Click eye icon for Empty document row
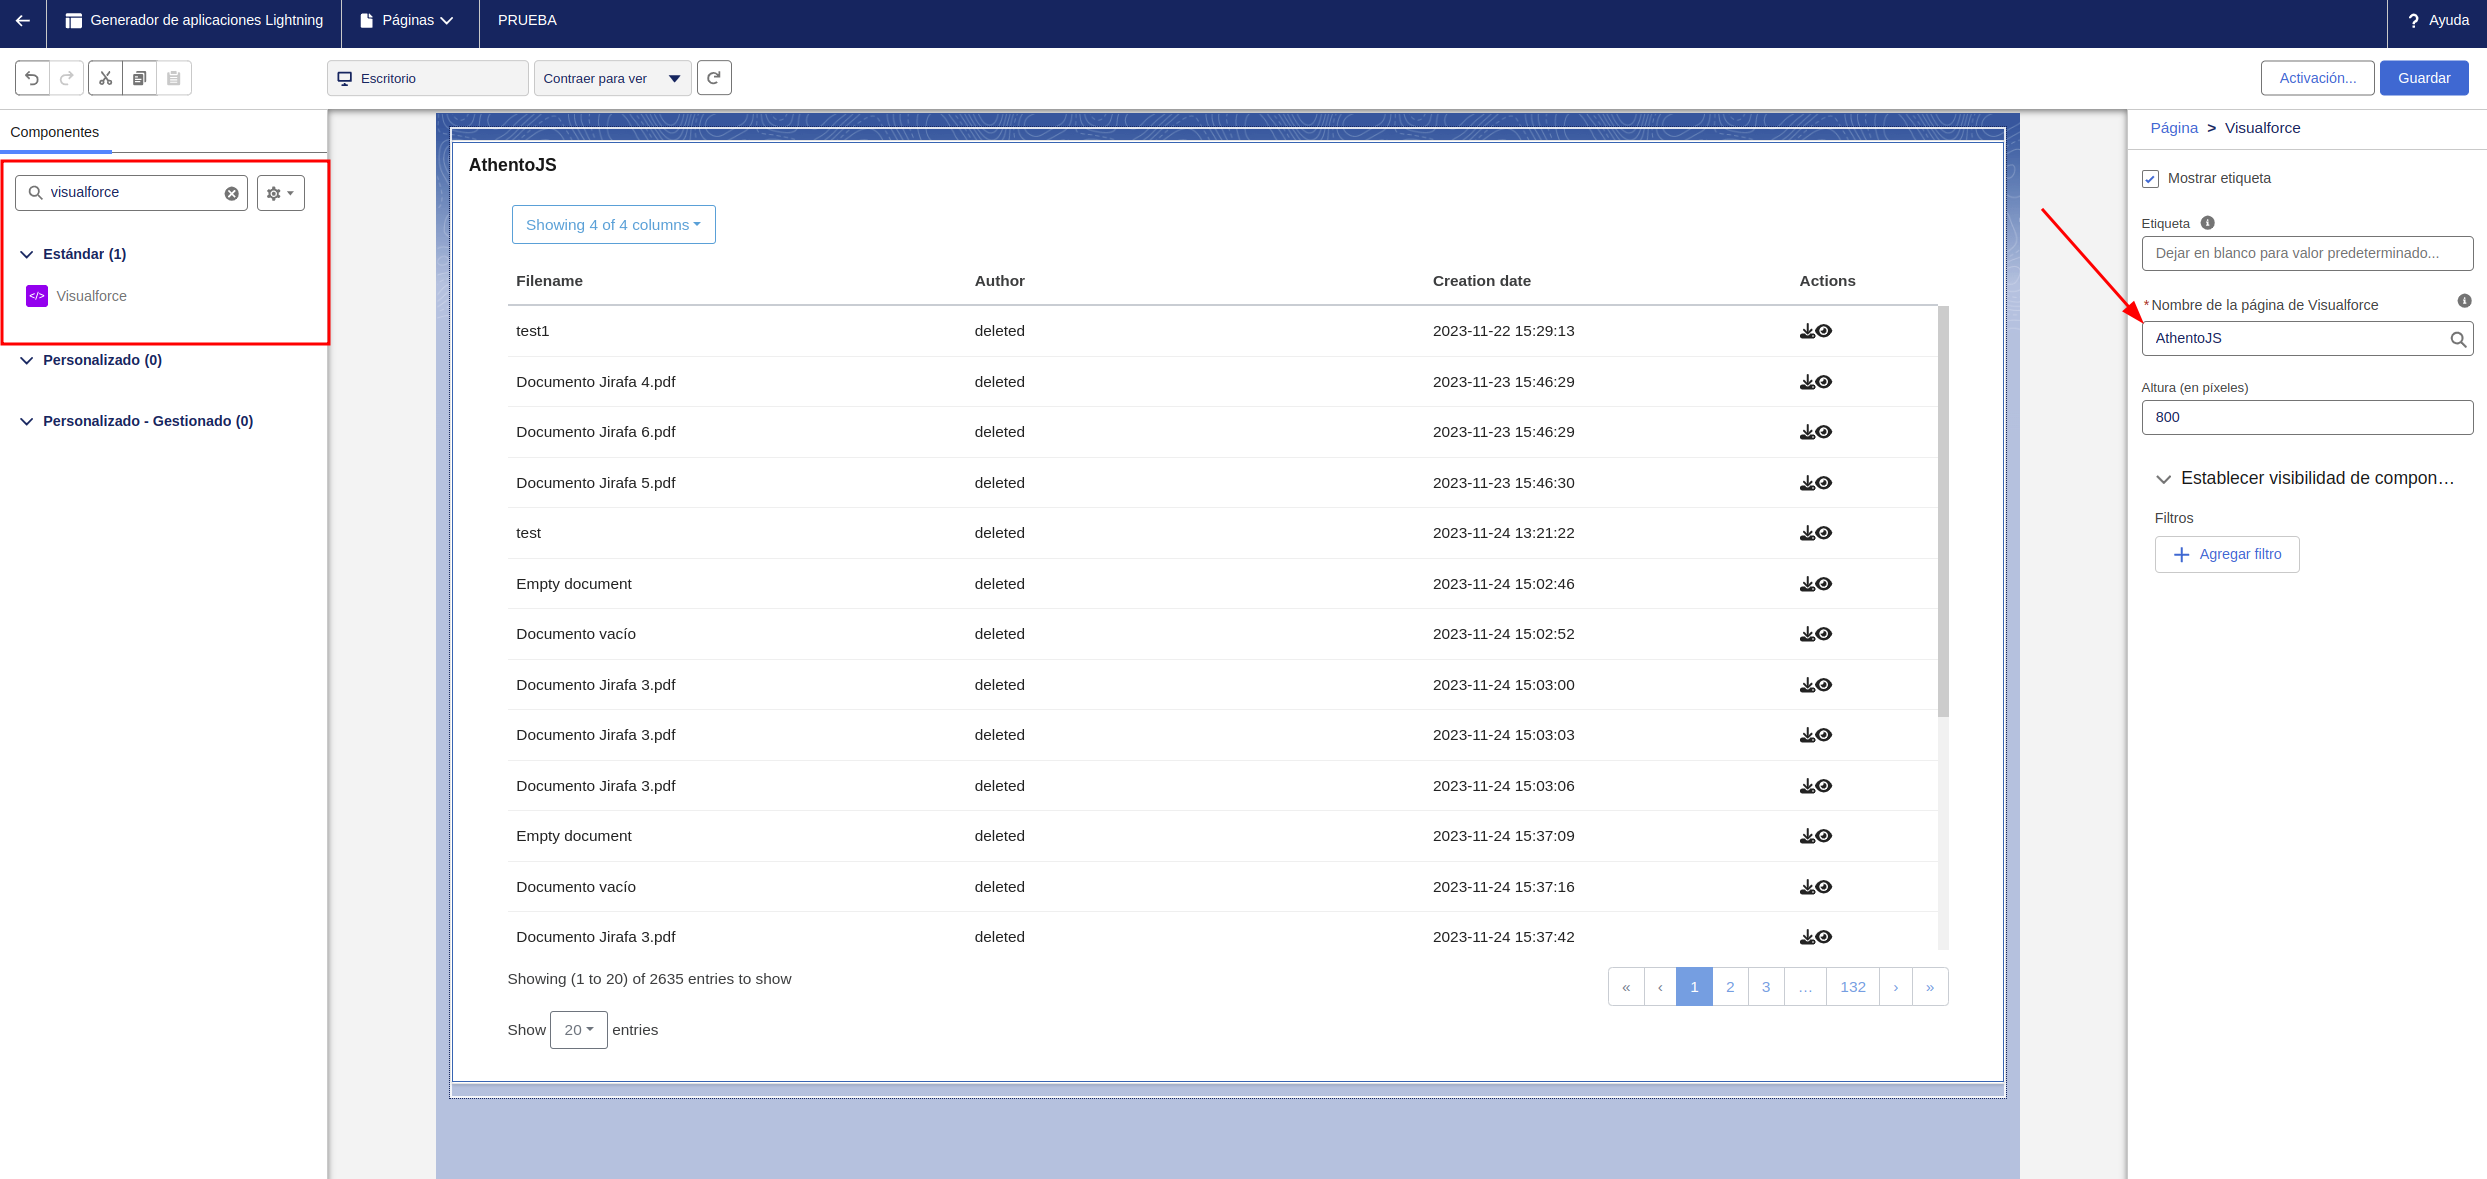Screen dimensions: 2487x1179 1824,584
